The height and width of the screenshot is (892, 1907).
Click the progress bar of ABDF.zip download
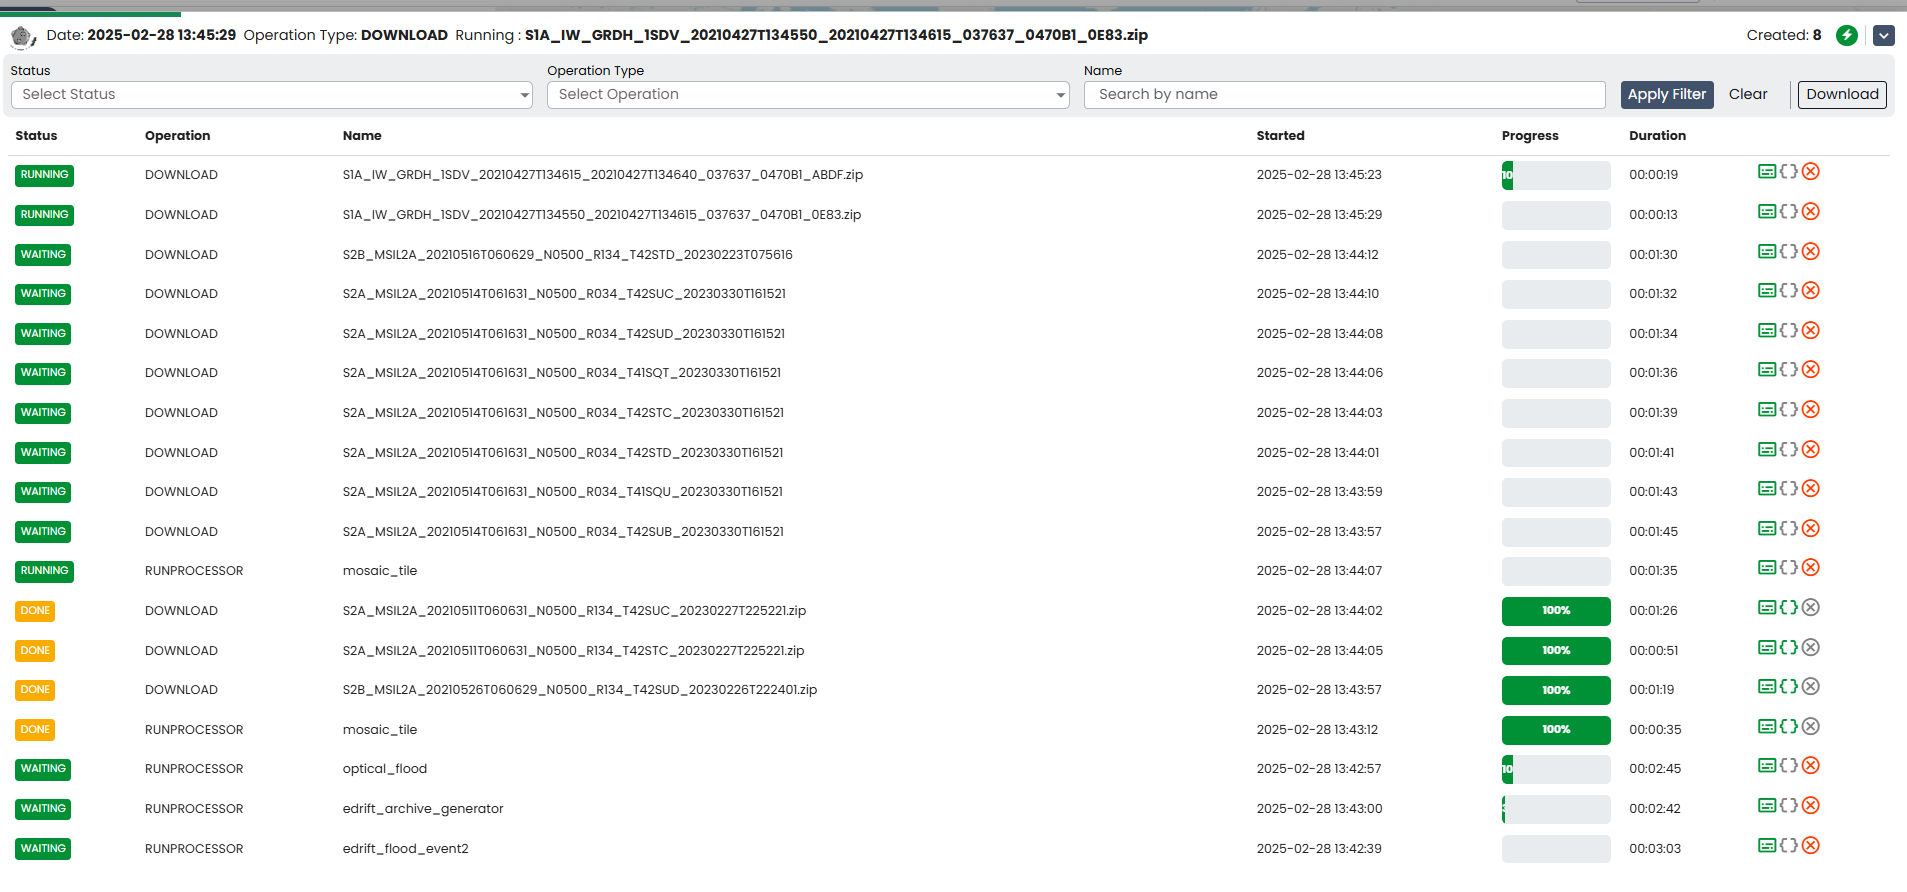tap(1556, 175)
